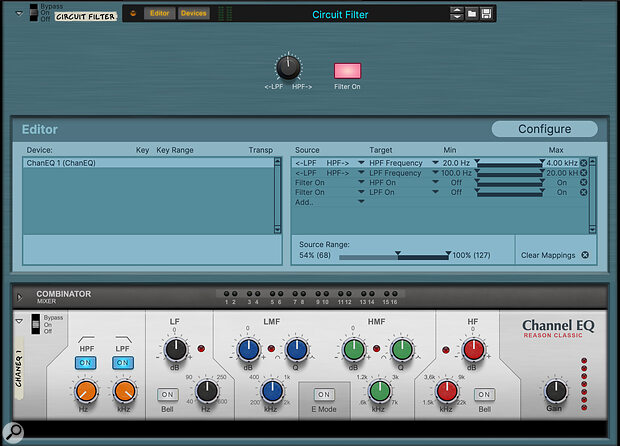The image size is (620, 446).
Task: Click the 4.00 kHz max value
Action: 562,163
